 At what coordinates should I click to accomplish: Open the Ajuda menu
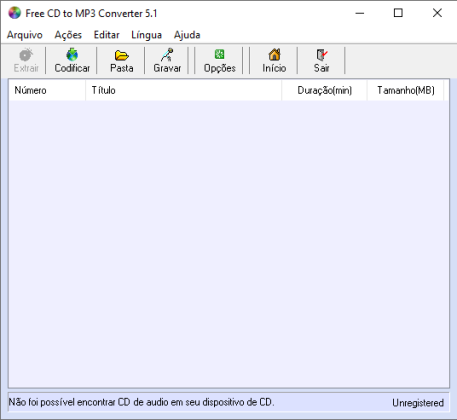(187, 35)
